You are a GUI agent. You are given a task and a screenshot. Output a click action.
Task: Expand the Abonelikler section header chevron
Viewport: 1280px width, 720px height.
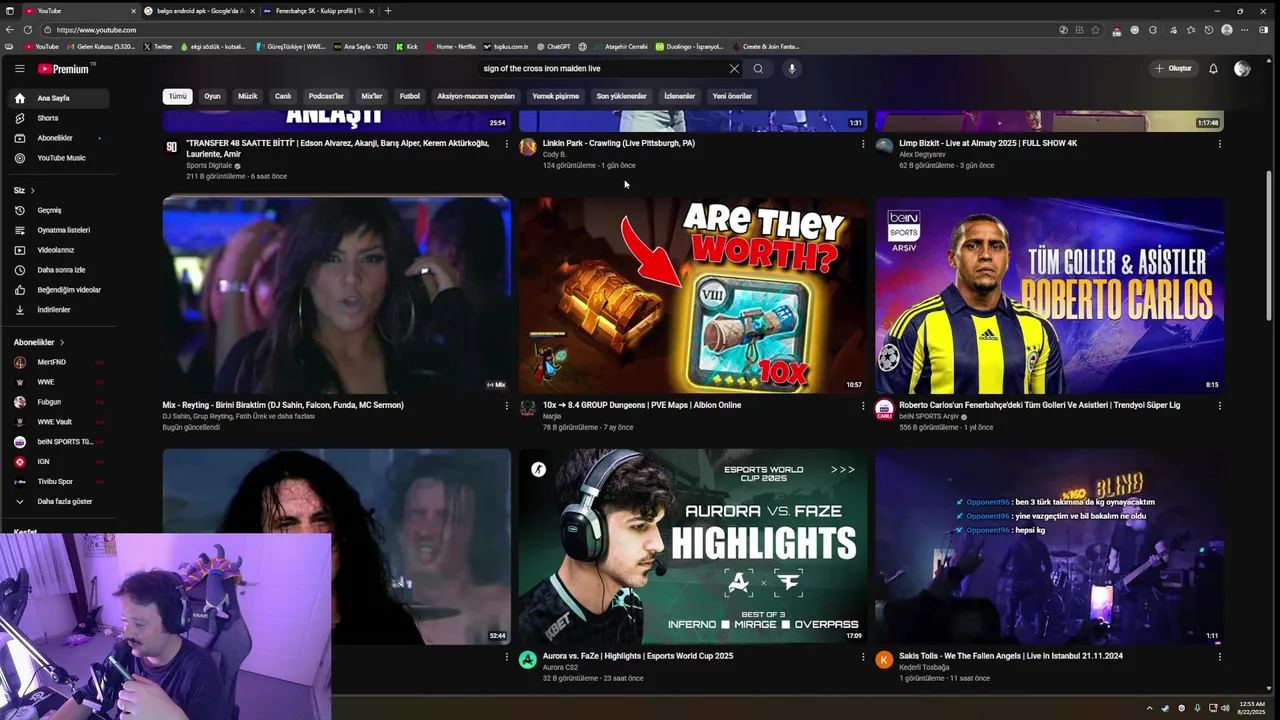(62, 342)
